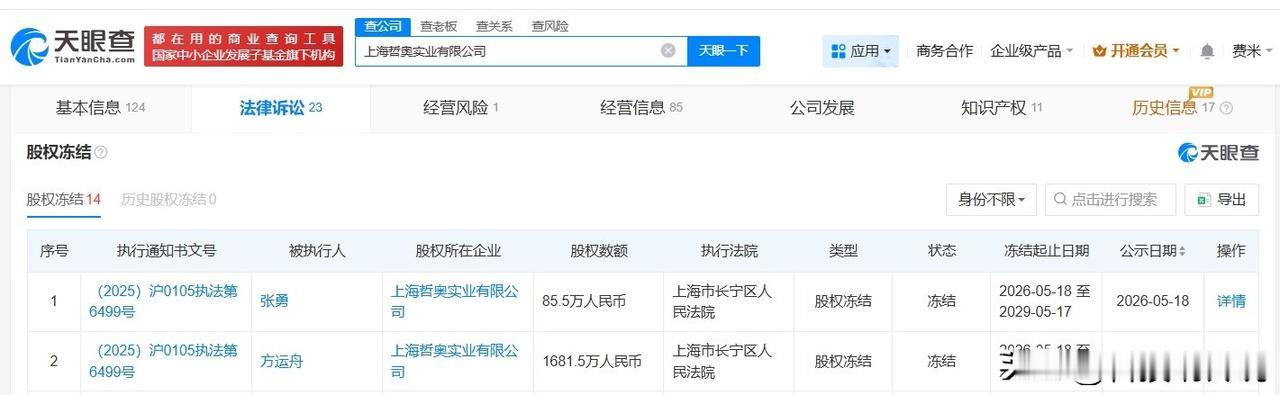
Task: Open 张勇 person link
Action: pyautogui.click(x=273, y=301)
